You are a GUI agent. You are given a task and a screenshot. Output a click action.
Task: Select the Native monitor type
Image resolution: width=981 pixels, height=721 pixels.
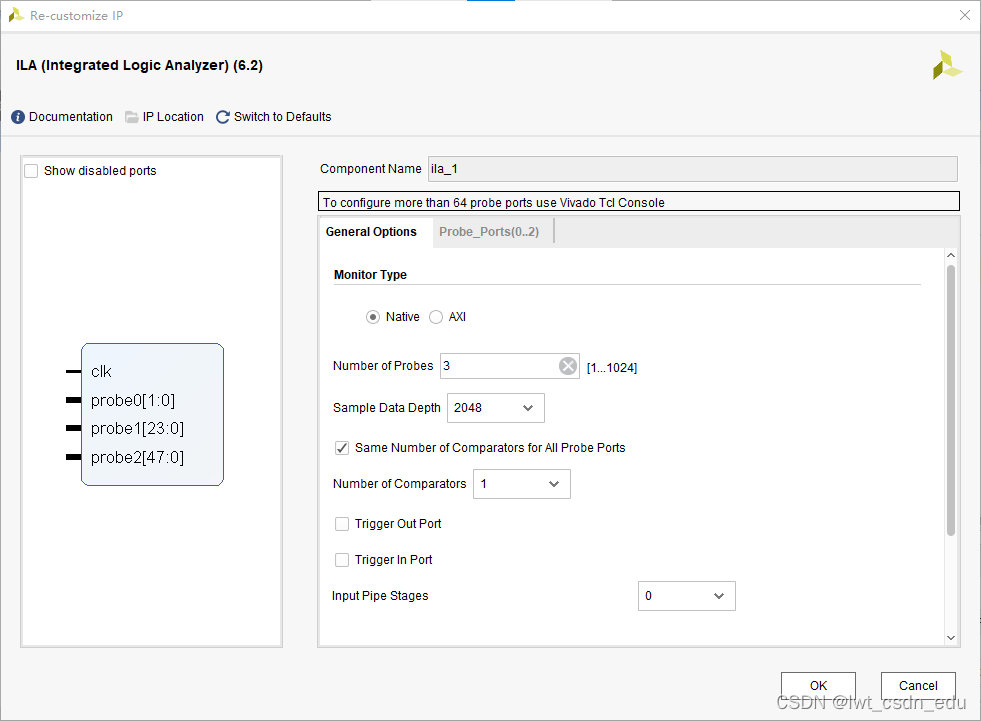click(x=373, y=317)
